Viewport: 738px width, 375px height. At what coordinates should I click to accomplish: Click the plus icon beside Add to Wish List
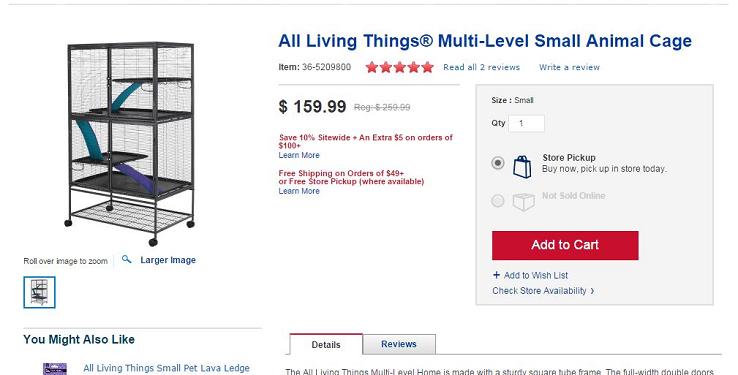pyautogui.click(x=496, y=275)
